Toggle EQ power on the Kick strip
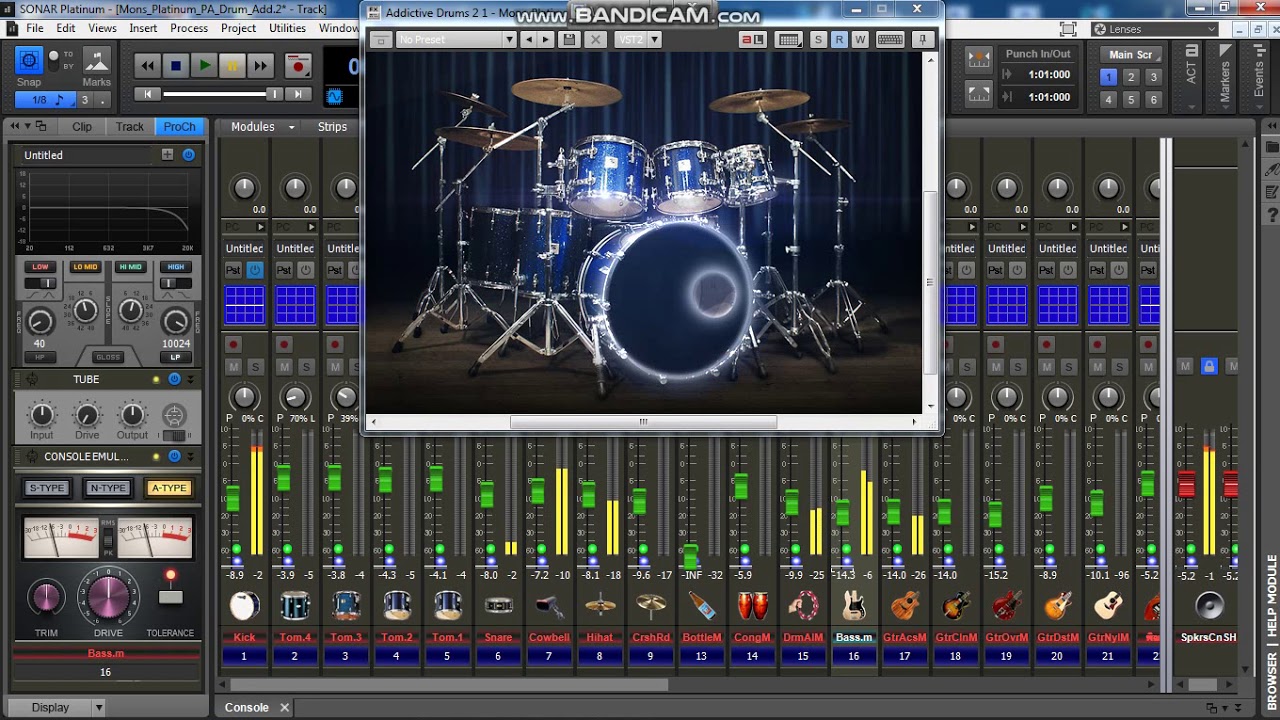 coord(255,270)
